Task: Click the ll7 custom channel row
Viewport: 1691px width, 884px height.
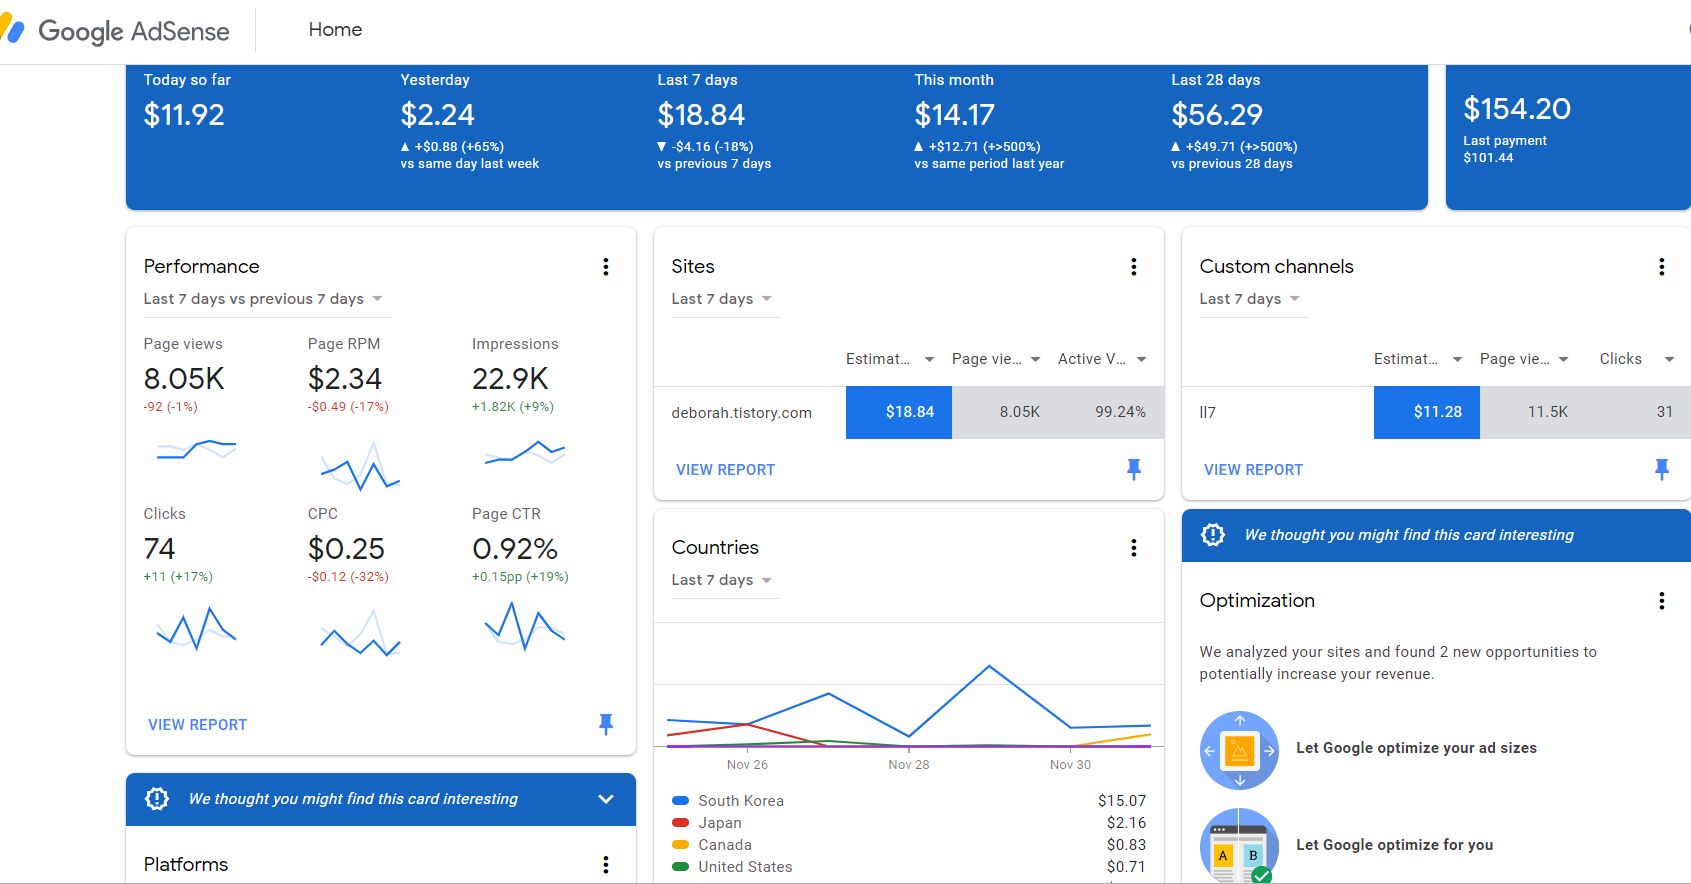Action: tap(1436, 413)
